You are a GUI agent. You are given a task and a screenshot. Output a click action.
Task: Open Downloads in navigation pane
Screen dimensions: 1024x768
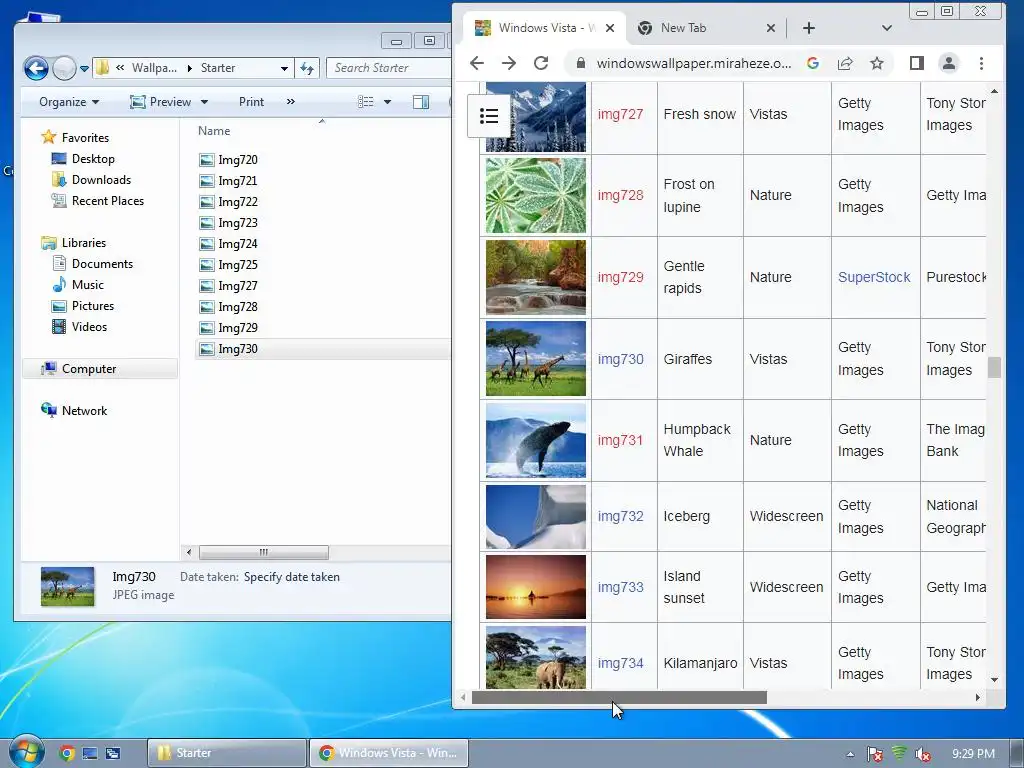coord(101,180)
